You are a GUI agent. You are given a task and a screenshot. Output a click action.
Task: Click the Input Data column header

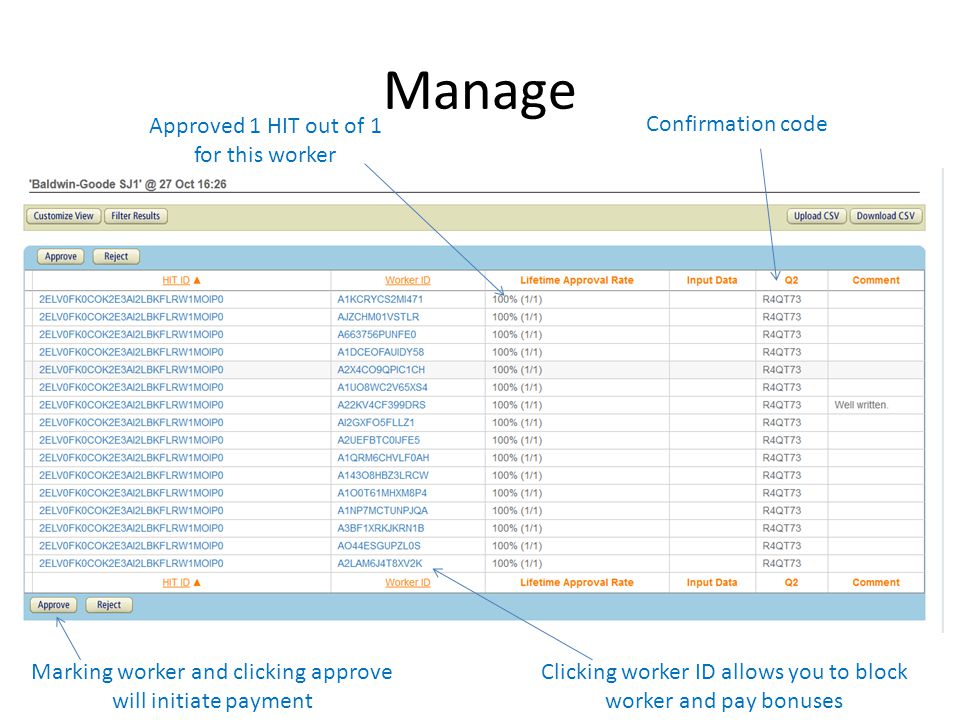point(712,280)
